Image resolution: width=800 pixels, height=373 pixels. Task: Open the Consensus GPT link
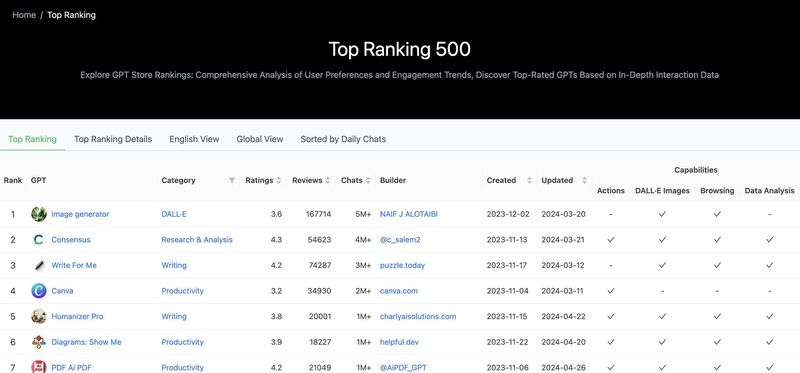(71, 240)
